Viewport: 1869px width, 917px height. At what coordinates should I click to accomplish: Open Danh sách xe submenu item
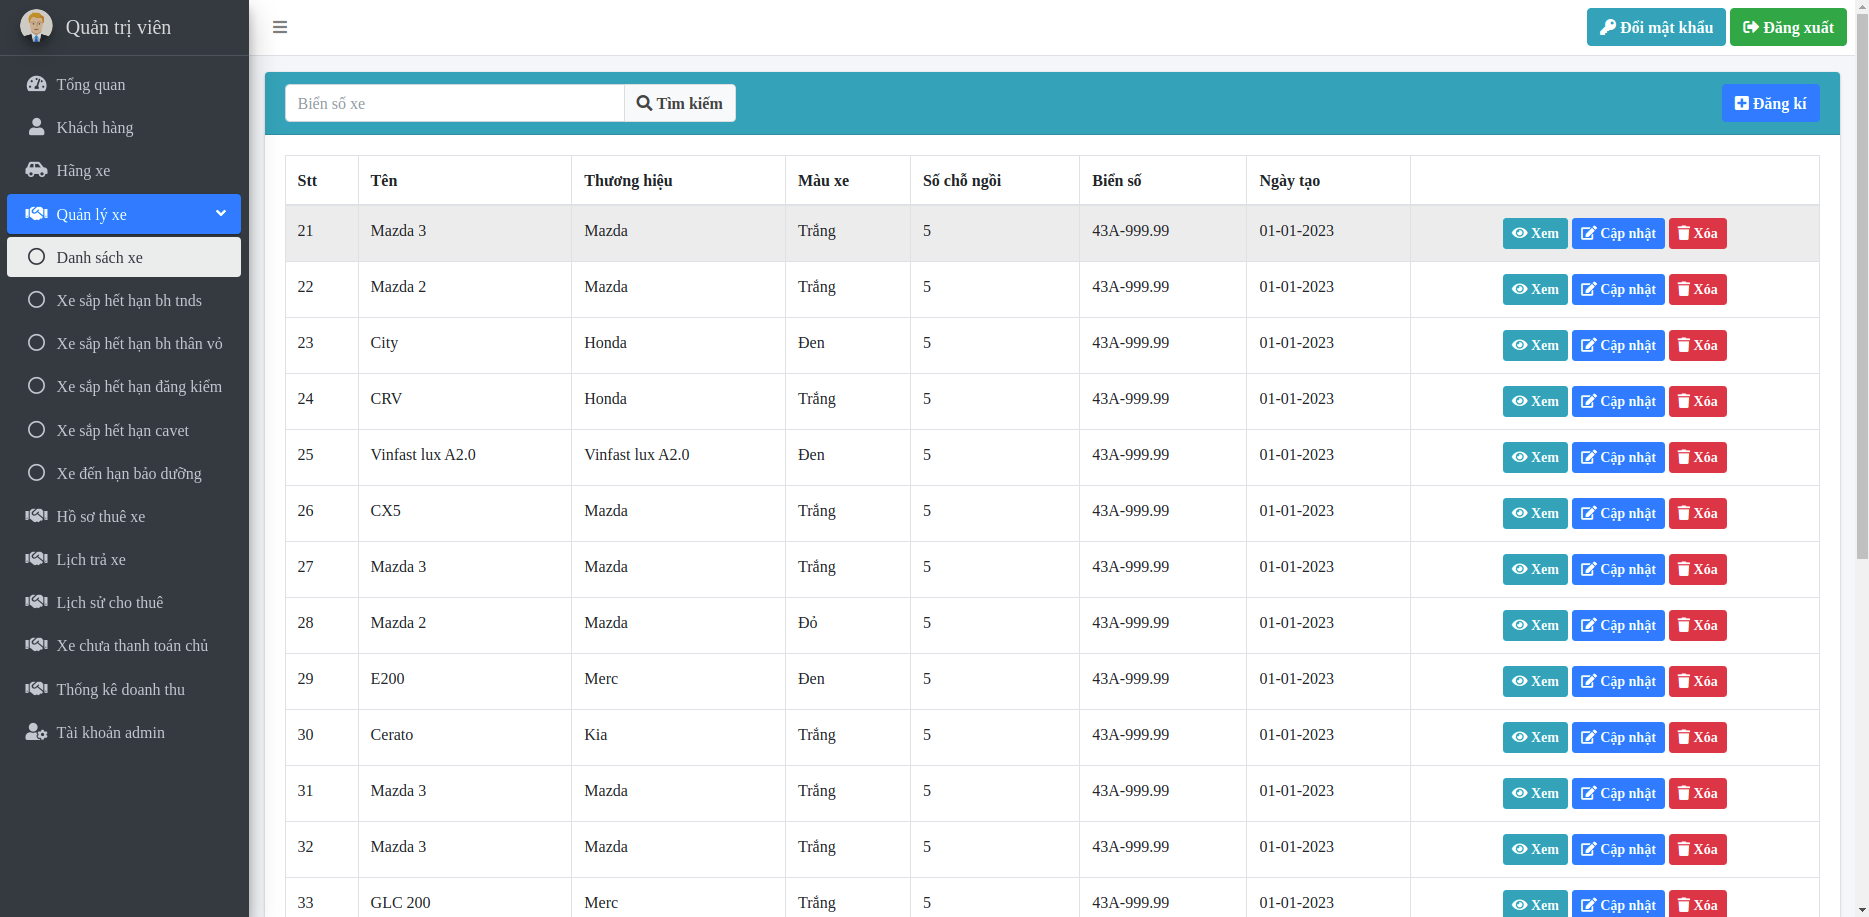pos(100,257)
